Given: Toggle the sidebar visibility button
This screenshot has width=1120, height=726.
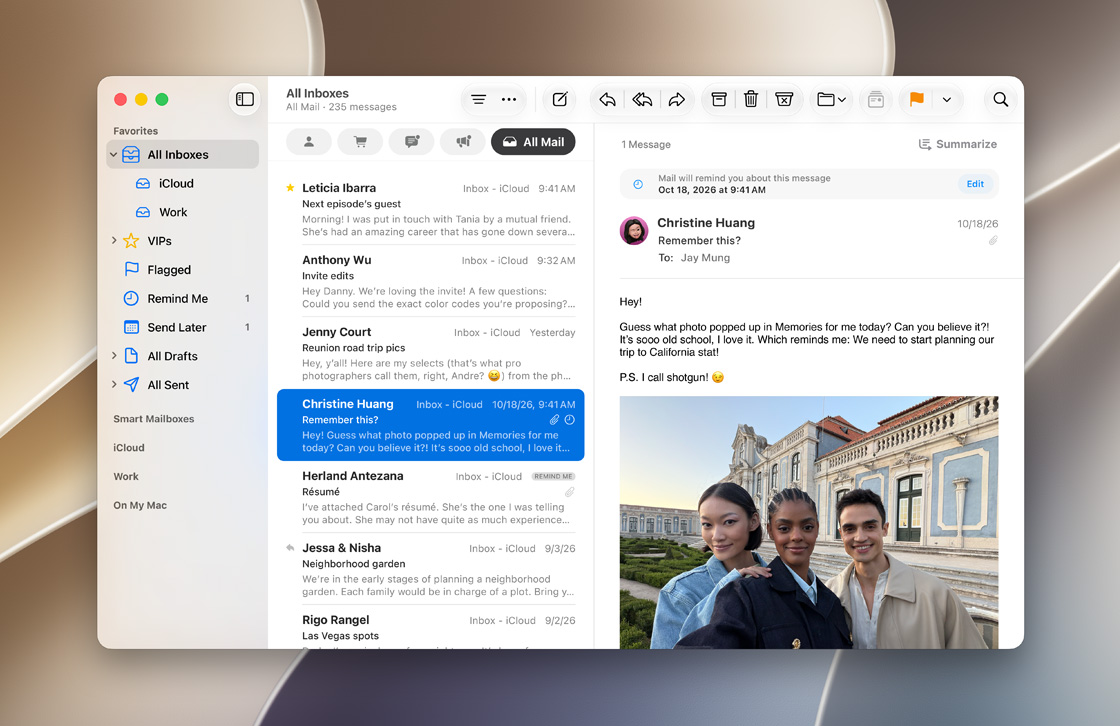Looking at the screenshot, I should 244,99.
